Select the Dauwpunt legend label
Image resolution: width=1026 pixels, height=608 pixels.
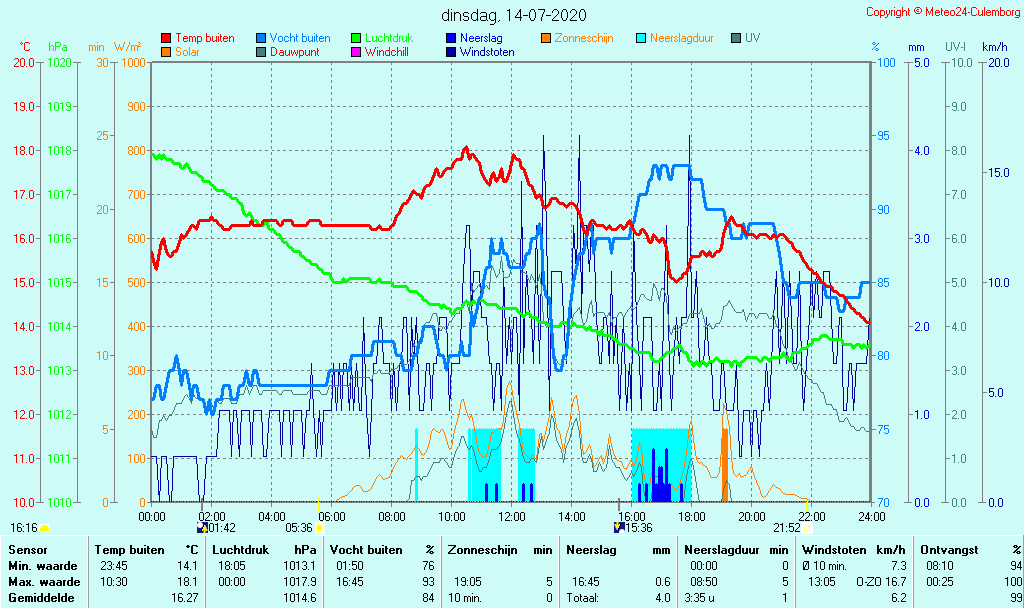(x=296, y=52)
